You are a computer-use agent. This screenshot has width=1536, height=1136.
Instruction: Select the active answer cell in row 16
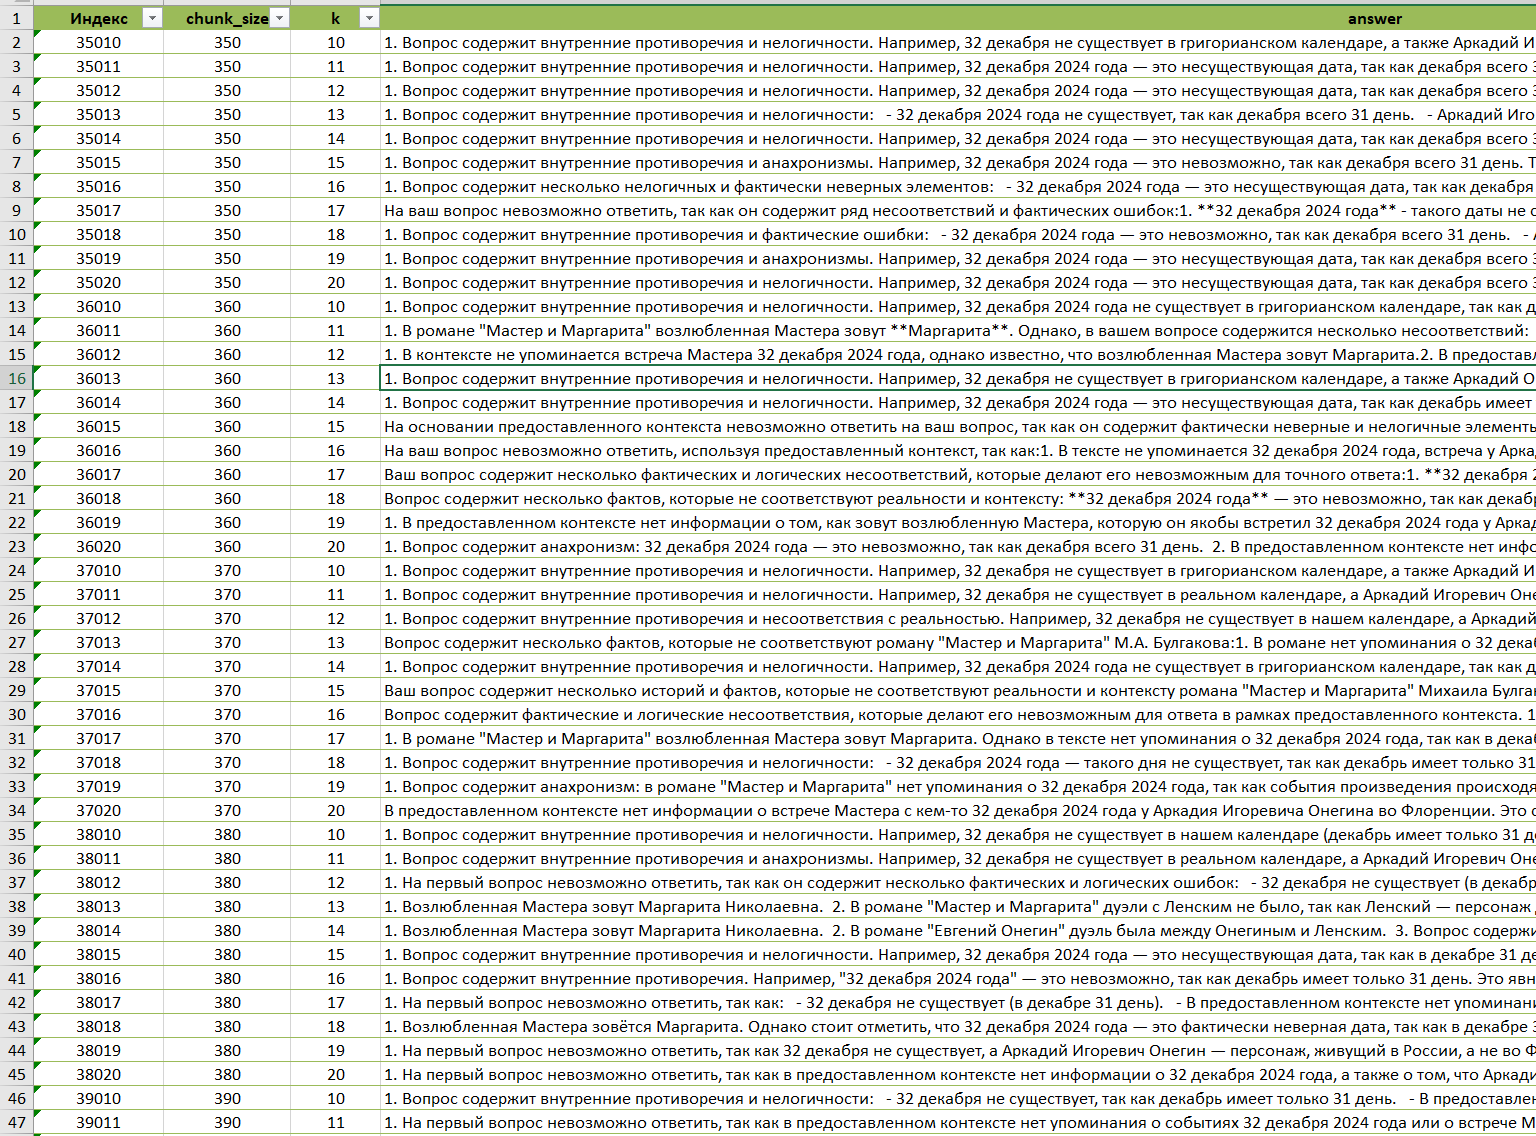[x=958, y=378]
